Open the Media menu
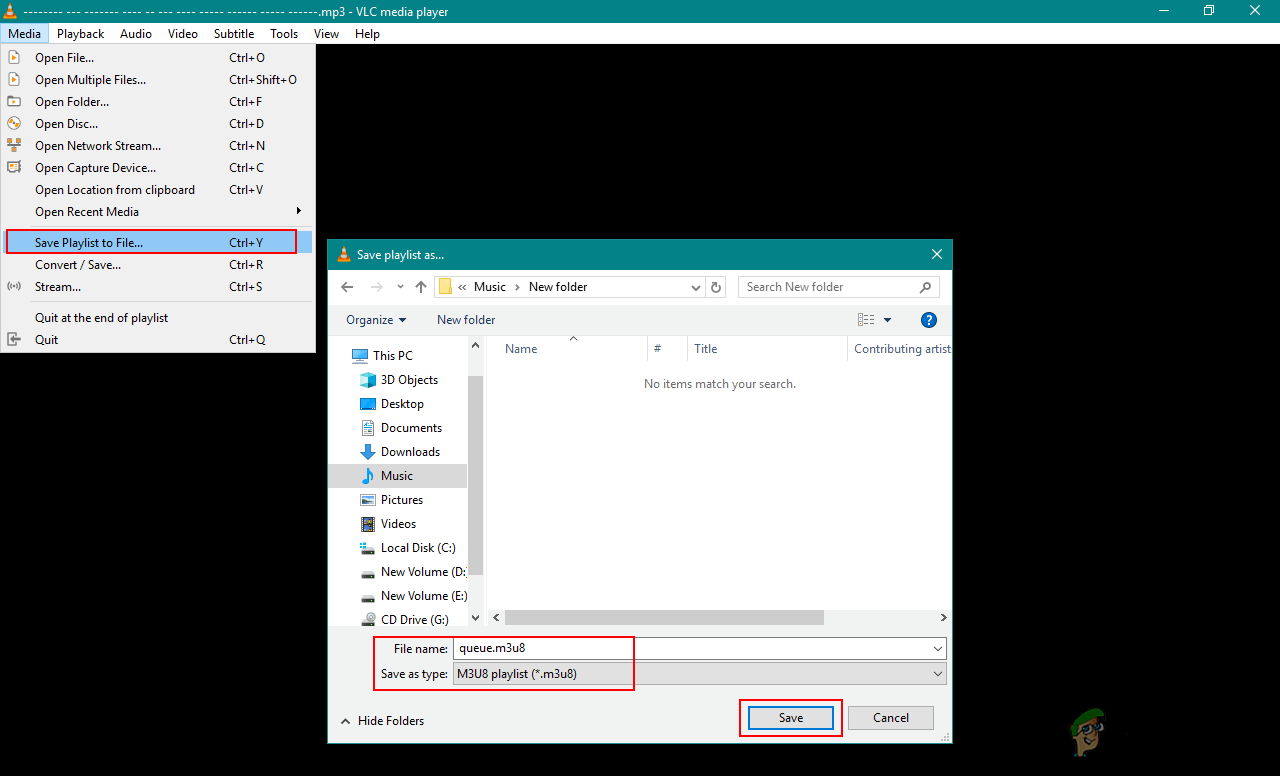This screenshot has width=1280, height=776. tap(24, 33)
